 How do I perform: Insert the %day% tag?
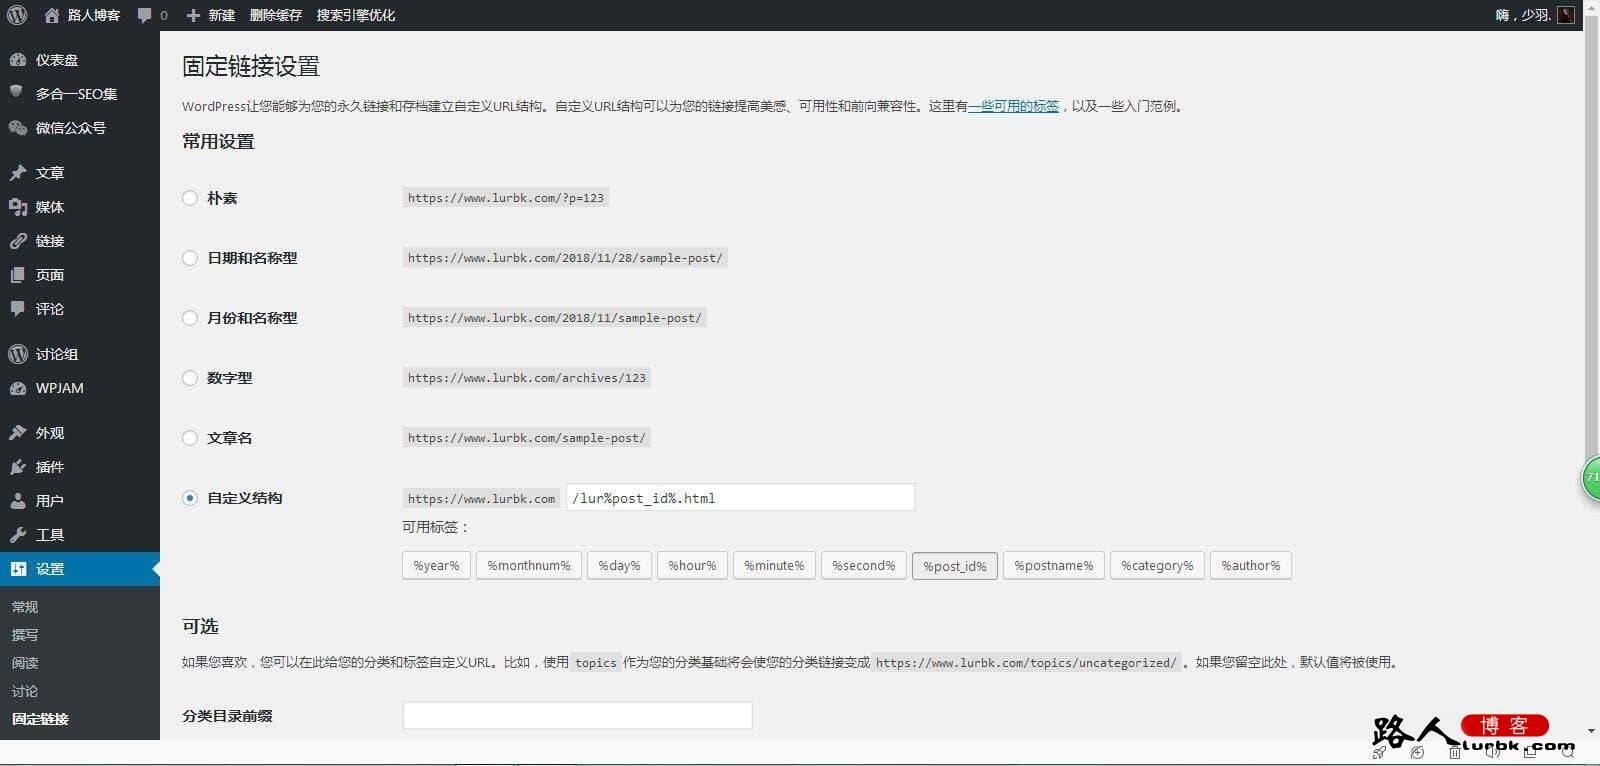[619, 566]
